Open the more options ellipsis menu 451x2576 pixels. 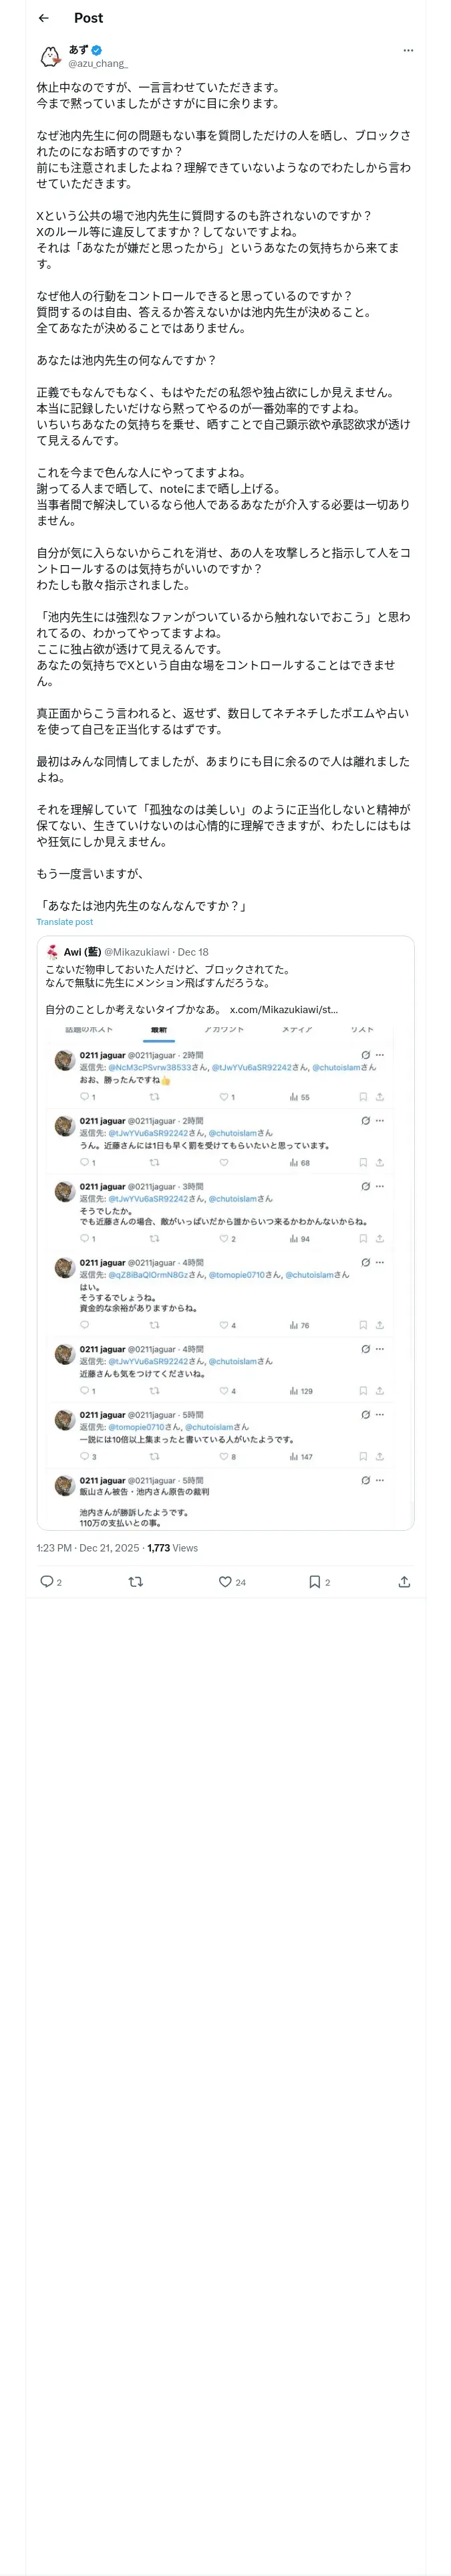pos(408,50)
